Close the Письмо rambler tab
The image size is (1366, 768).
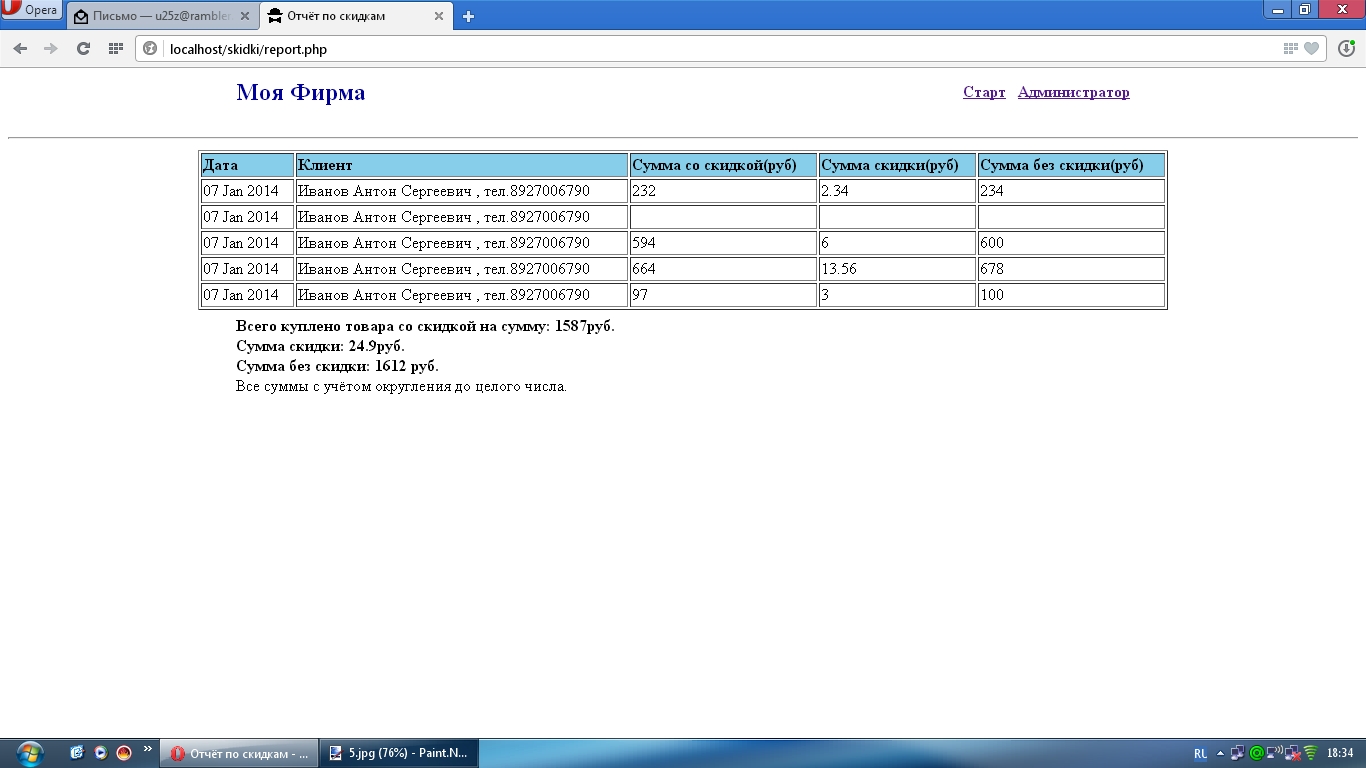[244, 16]
